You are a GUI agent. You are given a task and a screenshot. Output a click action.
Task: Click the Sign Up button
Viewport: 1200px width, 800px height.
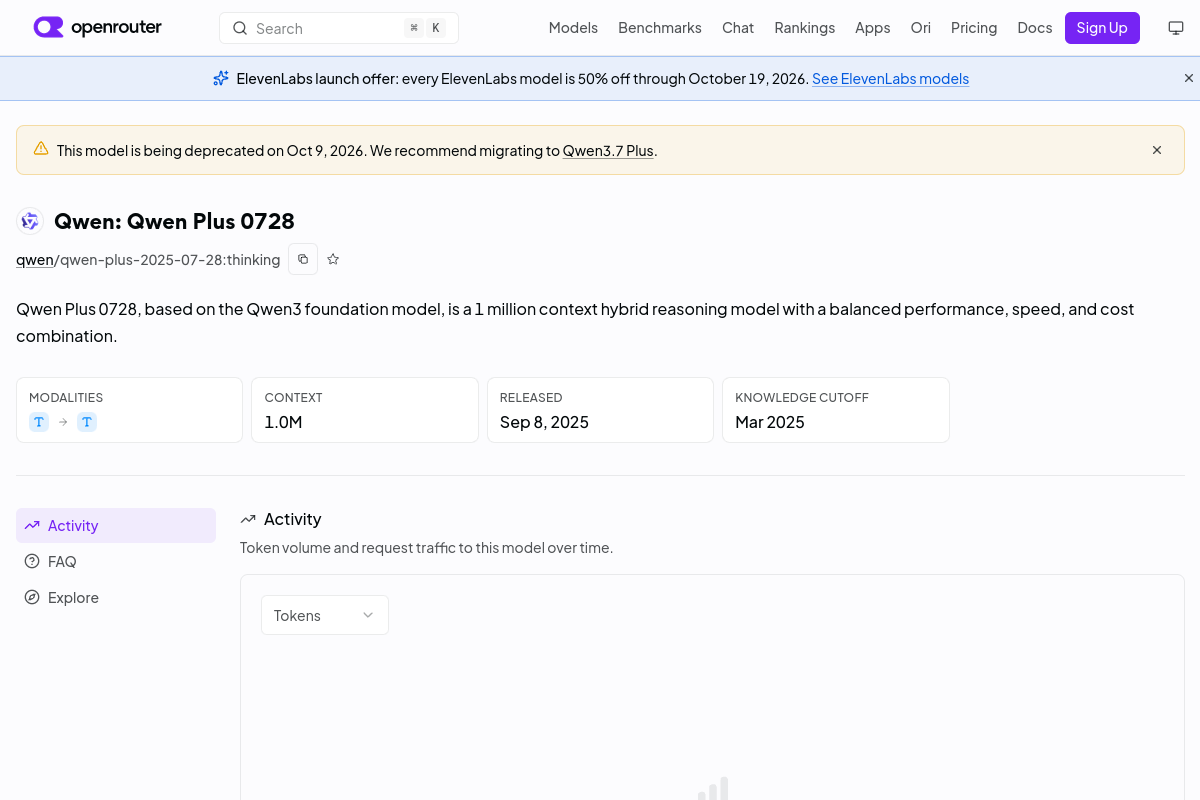pos(1102,28)
